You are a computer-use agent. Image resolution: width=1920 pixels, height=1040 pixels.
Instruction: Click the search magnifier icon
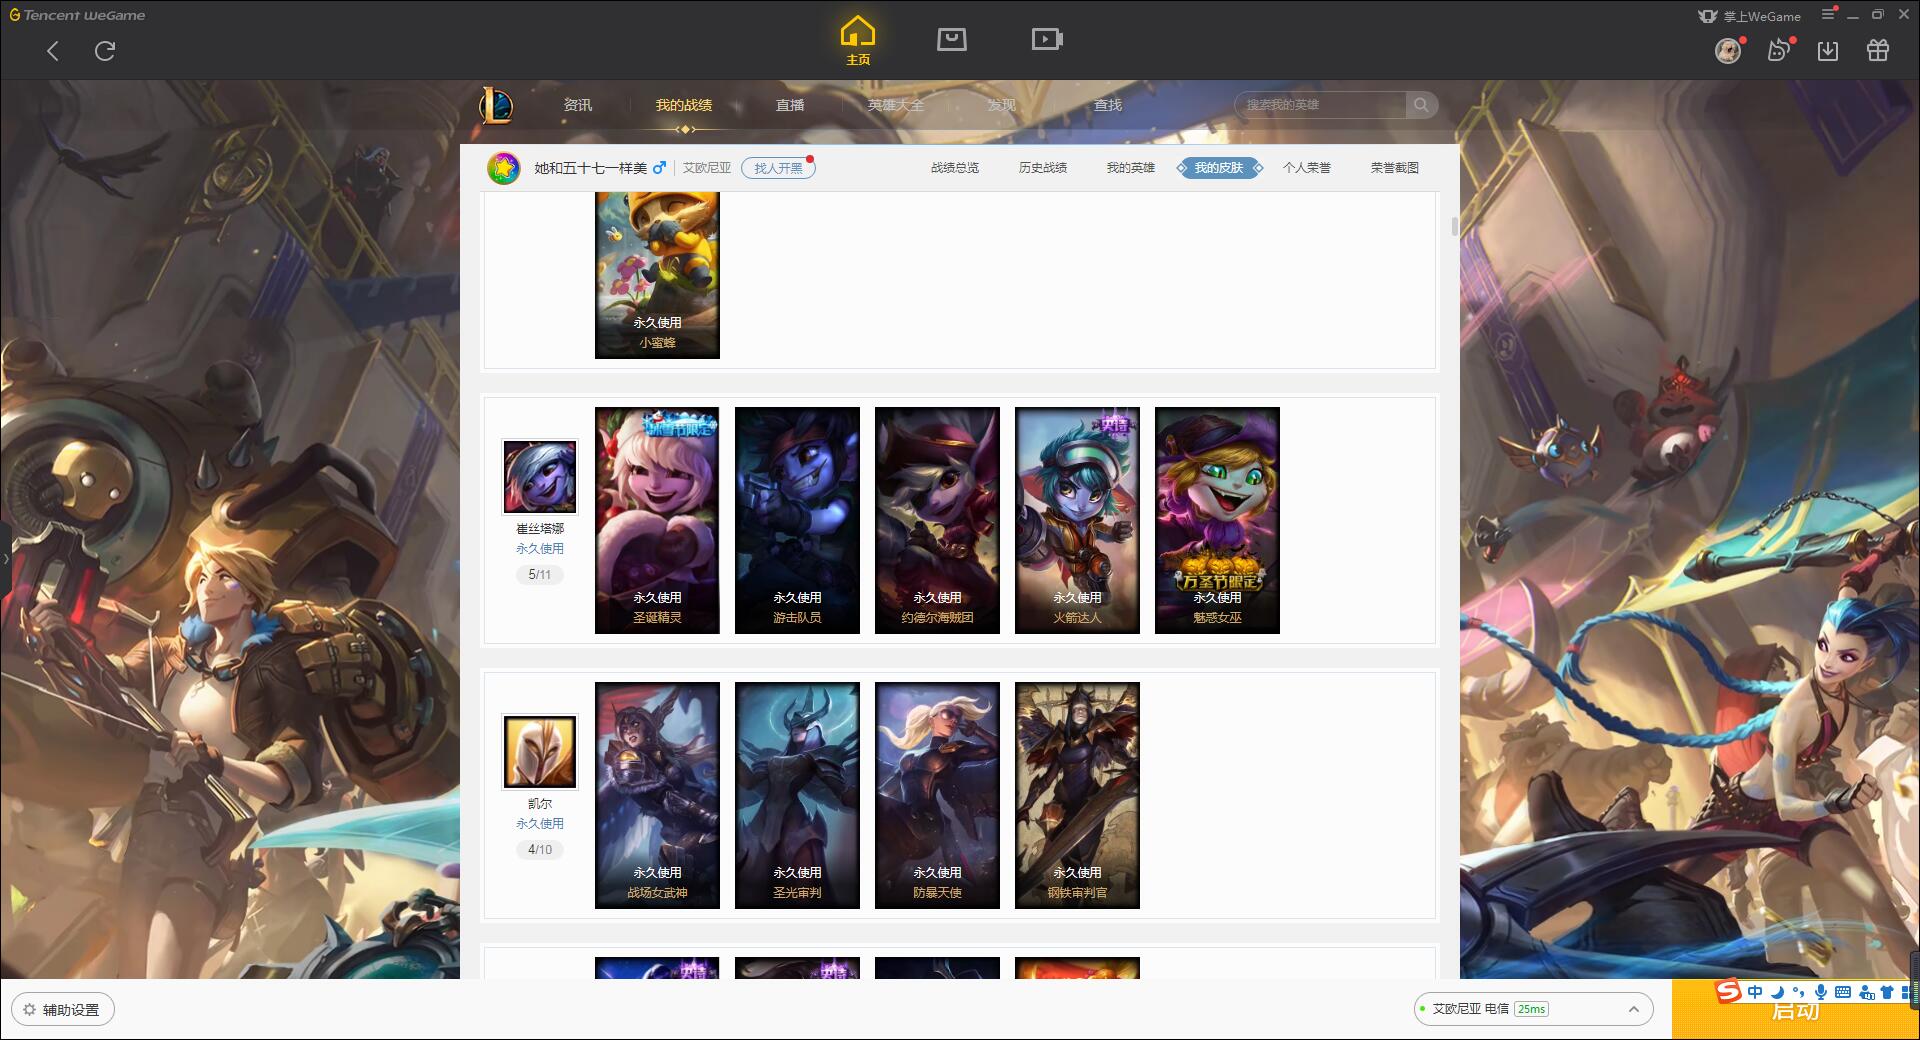point(1421,105)
